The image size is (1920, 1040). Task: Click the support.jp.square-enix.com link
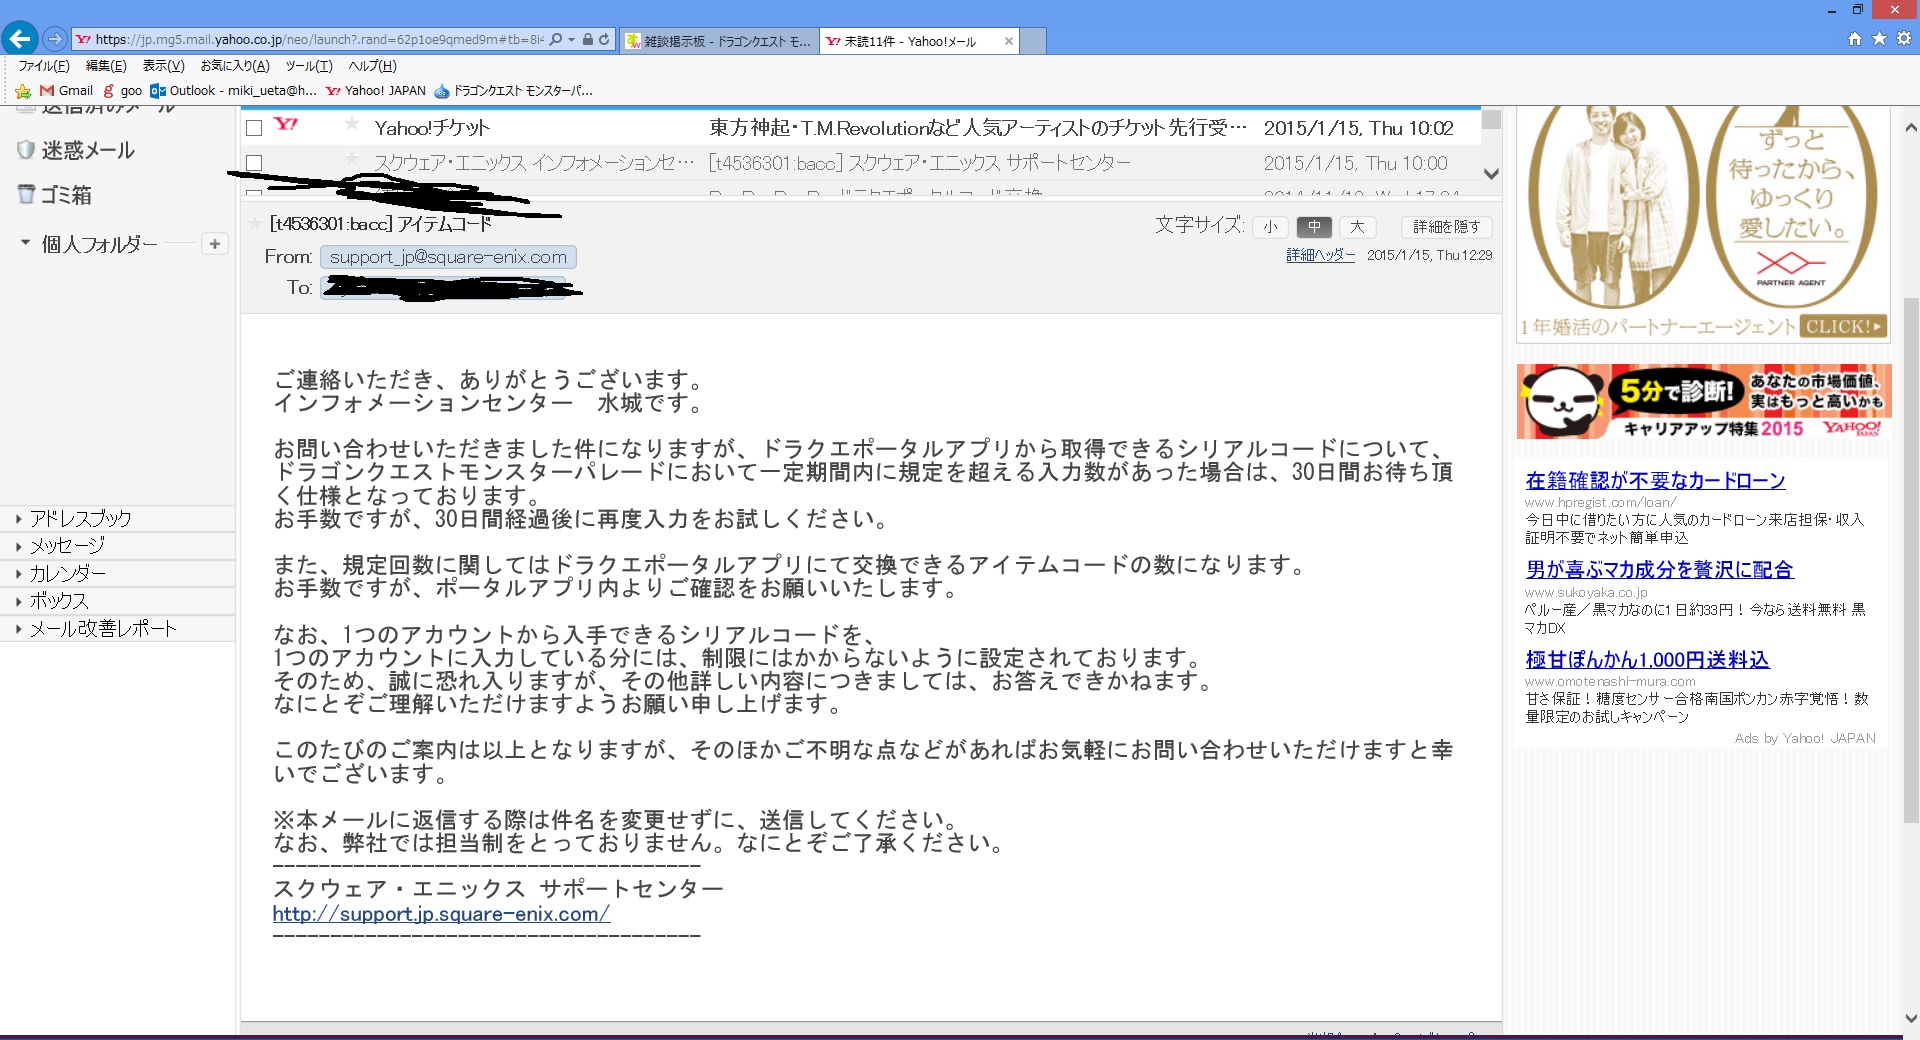(440, 914)
